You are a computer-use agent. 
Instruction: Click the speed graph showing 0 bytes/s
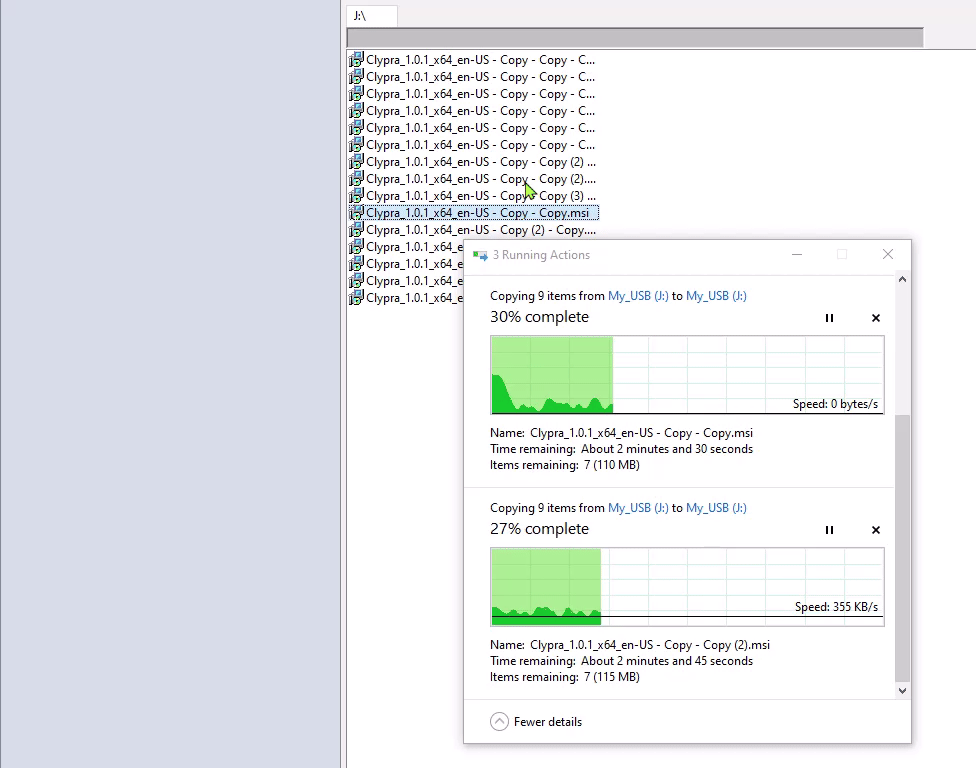click(687, 375)
